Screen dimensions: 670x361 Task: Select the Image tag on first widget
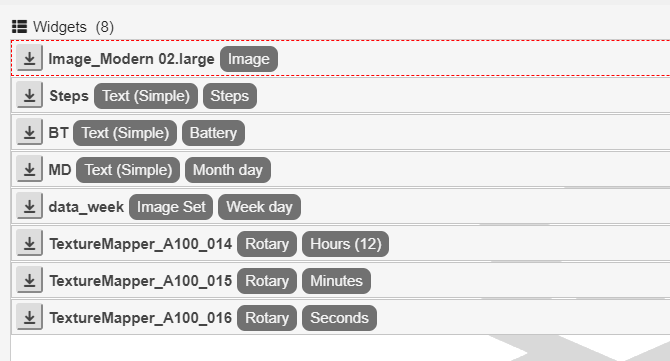pyautogui.click(x=249, y=59)
